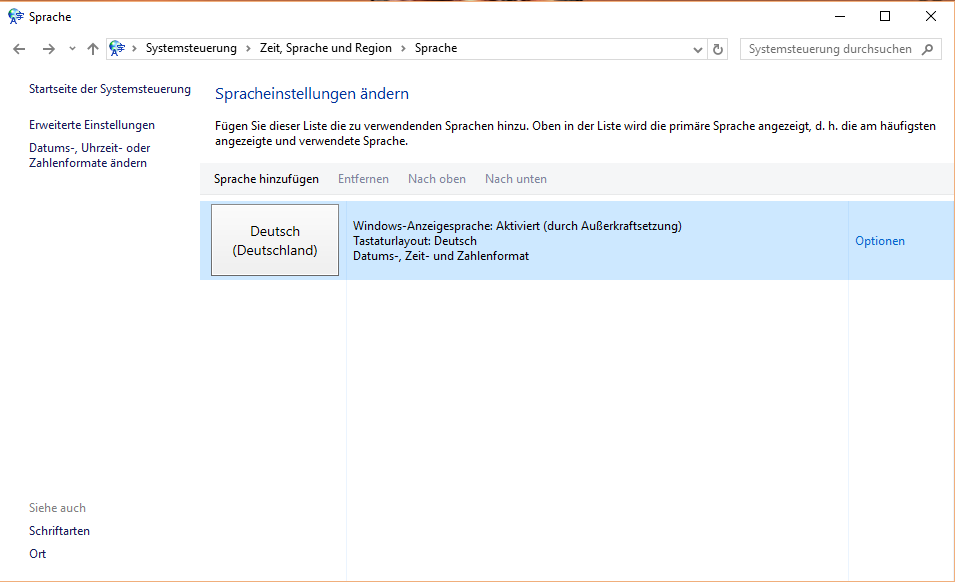Open the recent locations dropdown arrow
955x582 pixels.
point(72,49)
